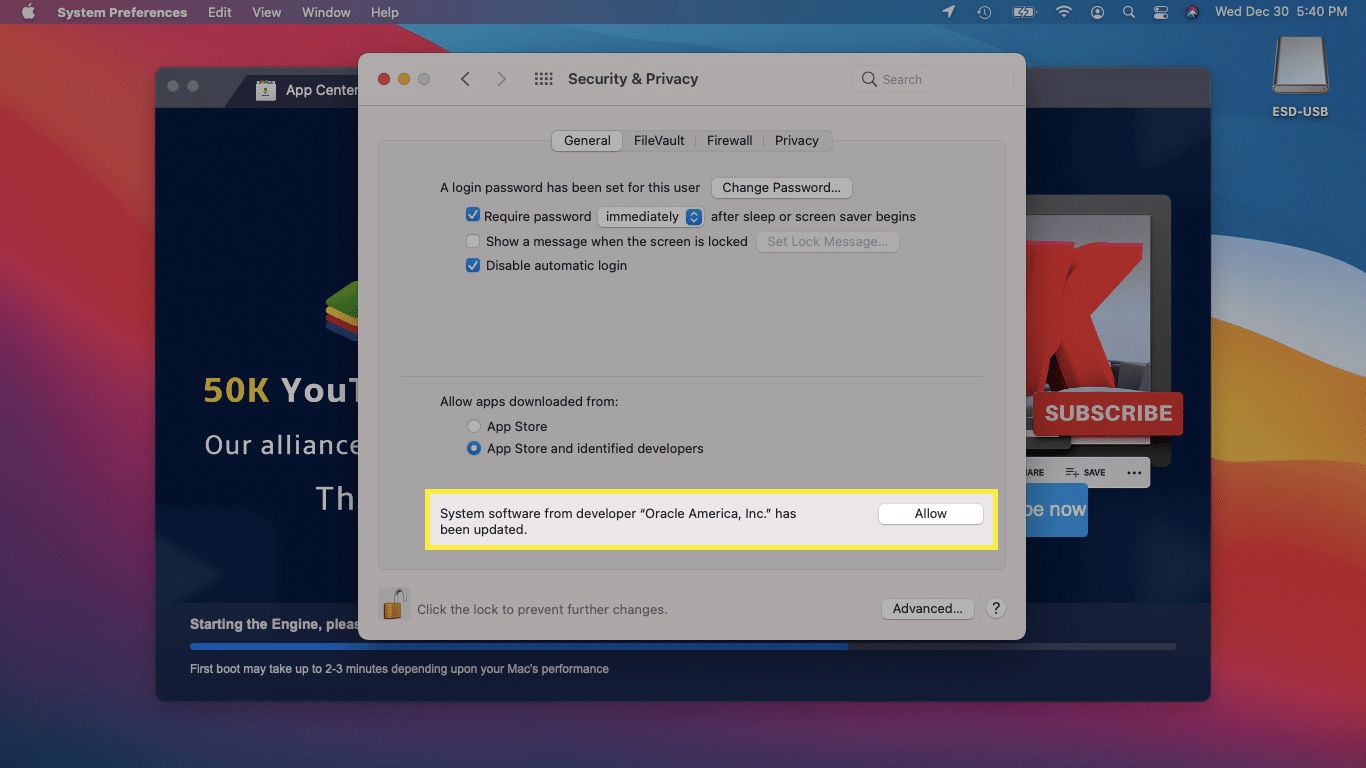1366x768 pixels.
Task: Click the Security & Privacy window title
Action: (633, 79)
